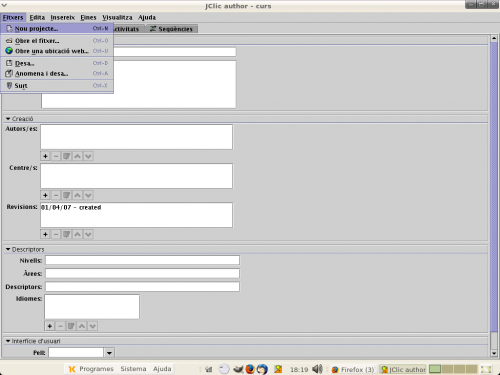Collapse the Descriptors section
This screenshot has height=375, width=500.
pyautogui.click(x=8, y=249)
